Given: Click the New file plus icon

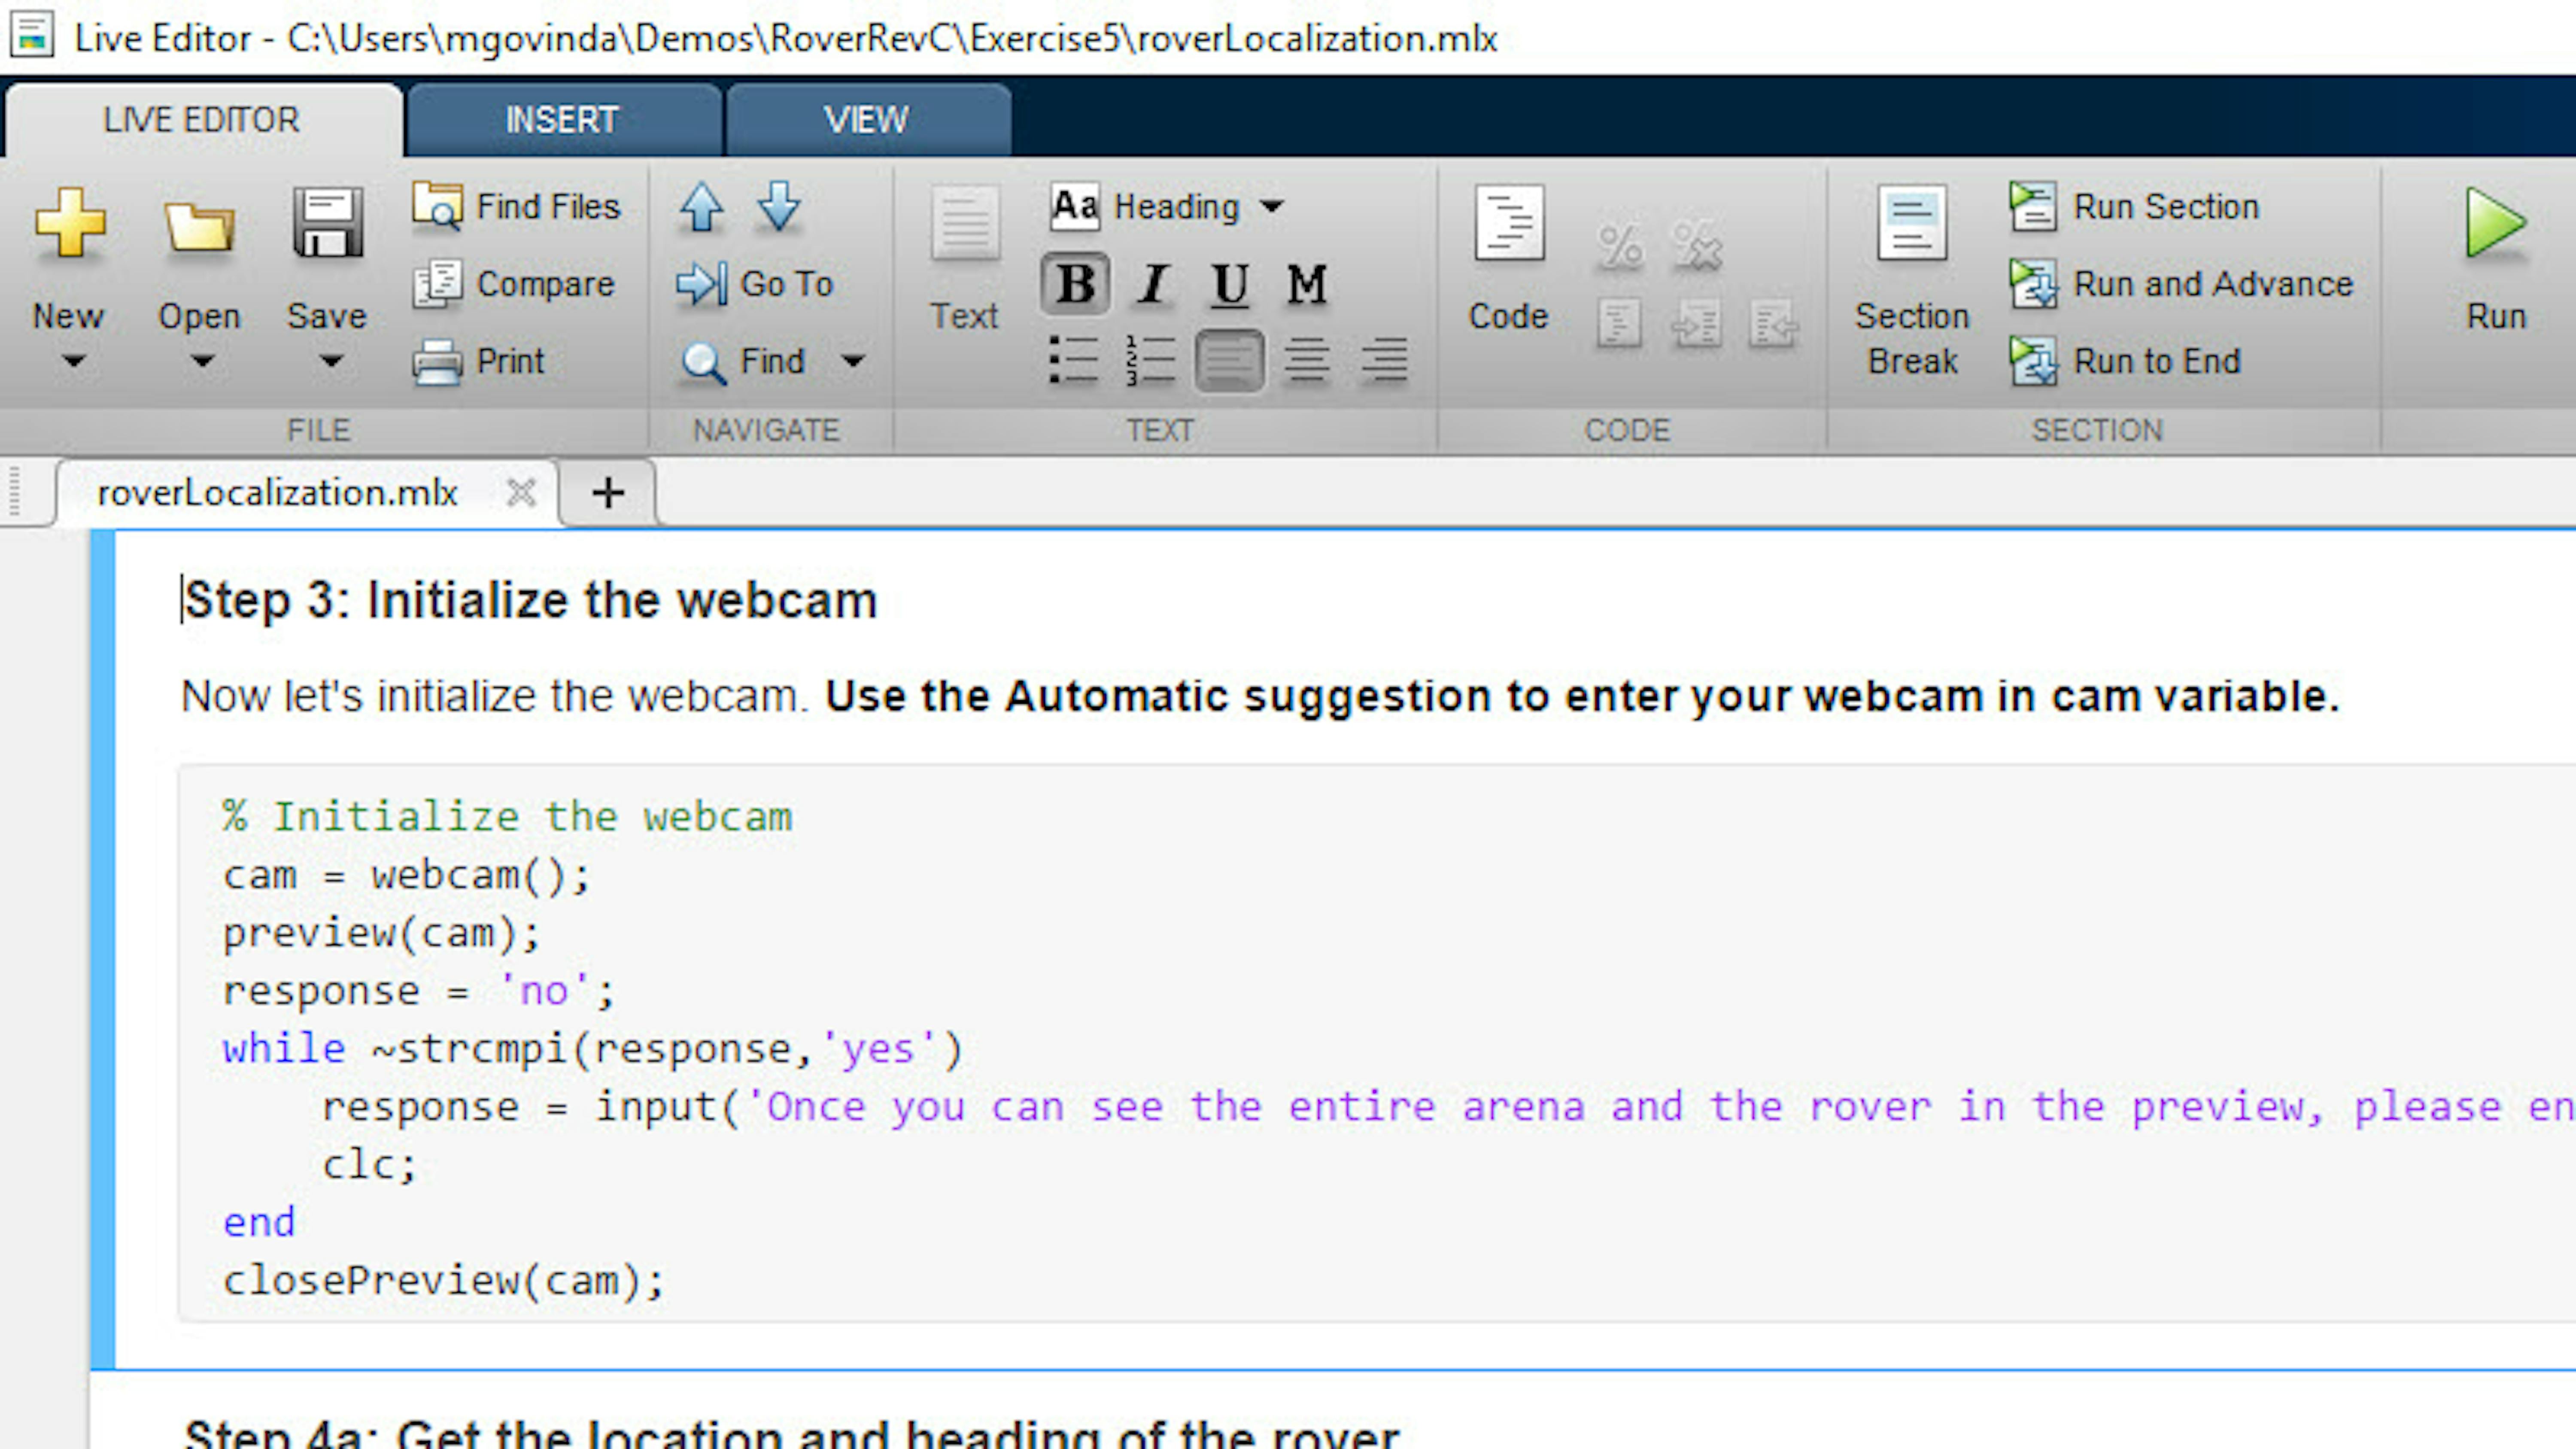Looking at the screenshot, I should coord(69,223).
